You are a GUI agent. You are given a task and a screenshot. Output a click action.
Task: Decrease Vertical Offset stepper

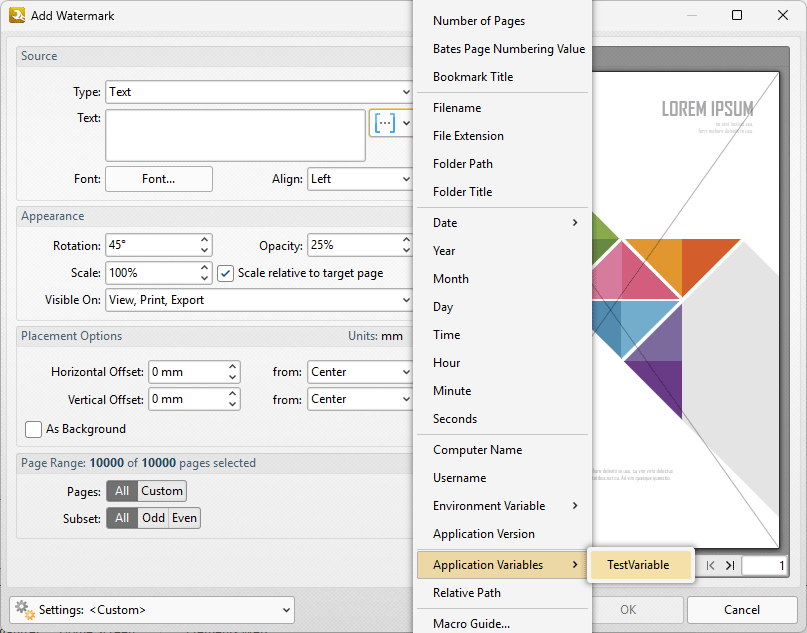click(x=233, y=405)
